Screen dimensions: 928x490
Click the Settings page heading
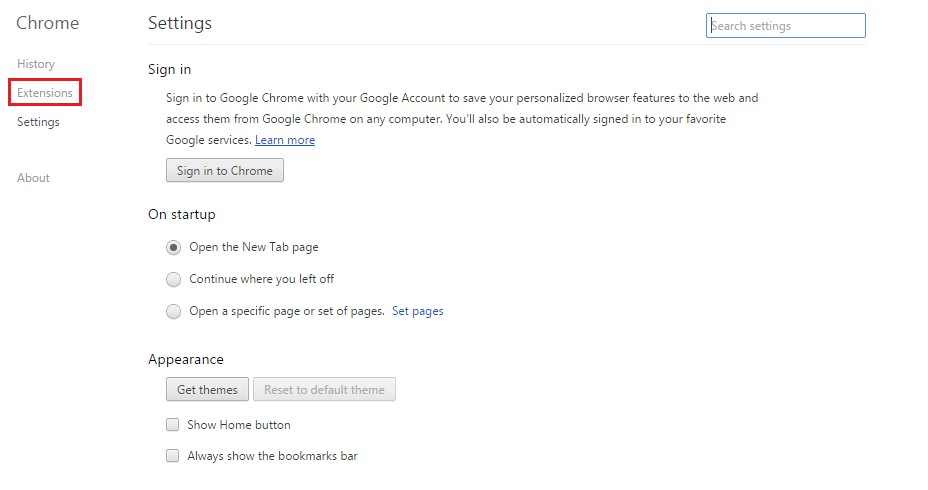tap(180, 23)
